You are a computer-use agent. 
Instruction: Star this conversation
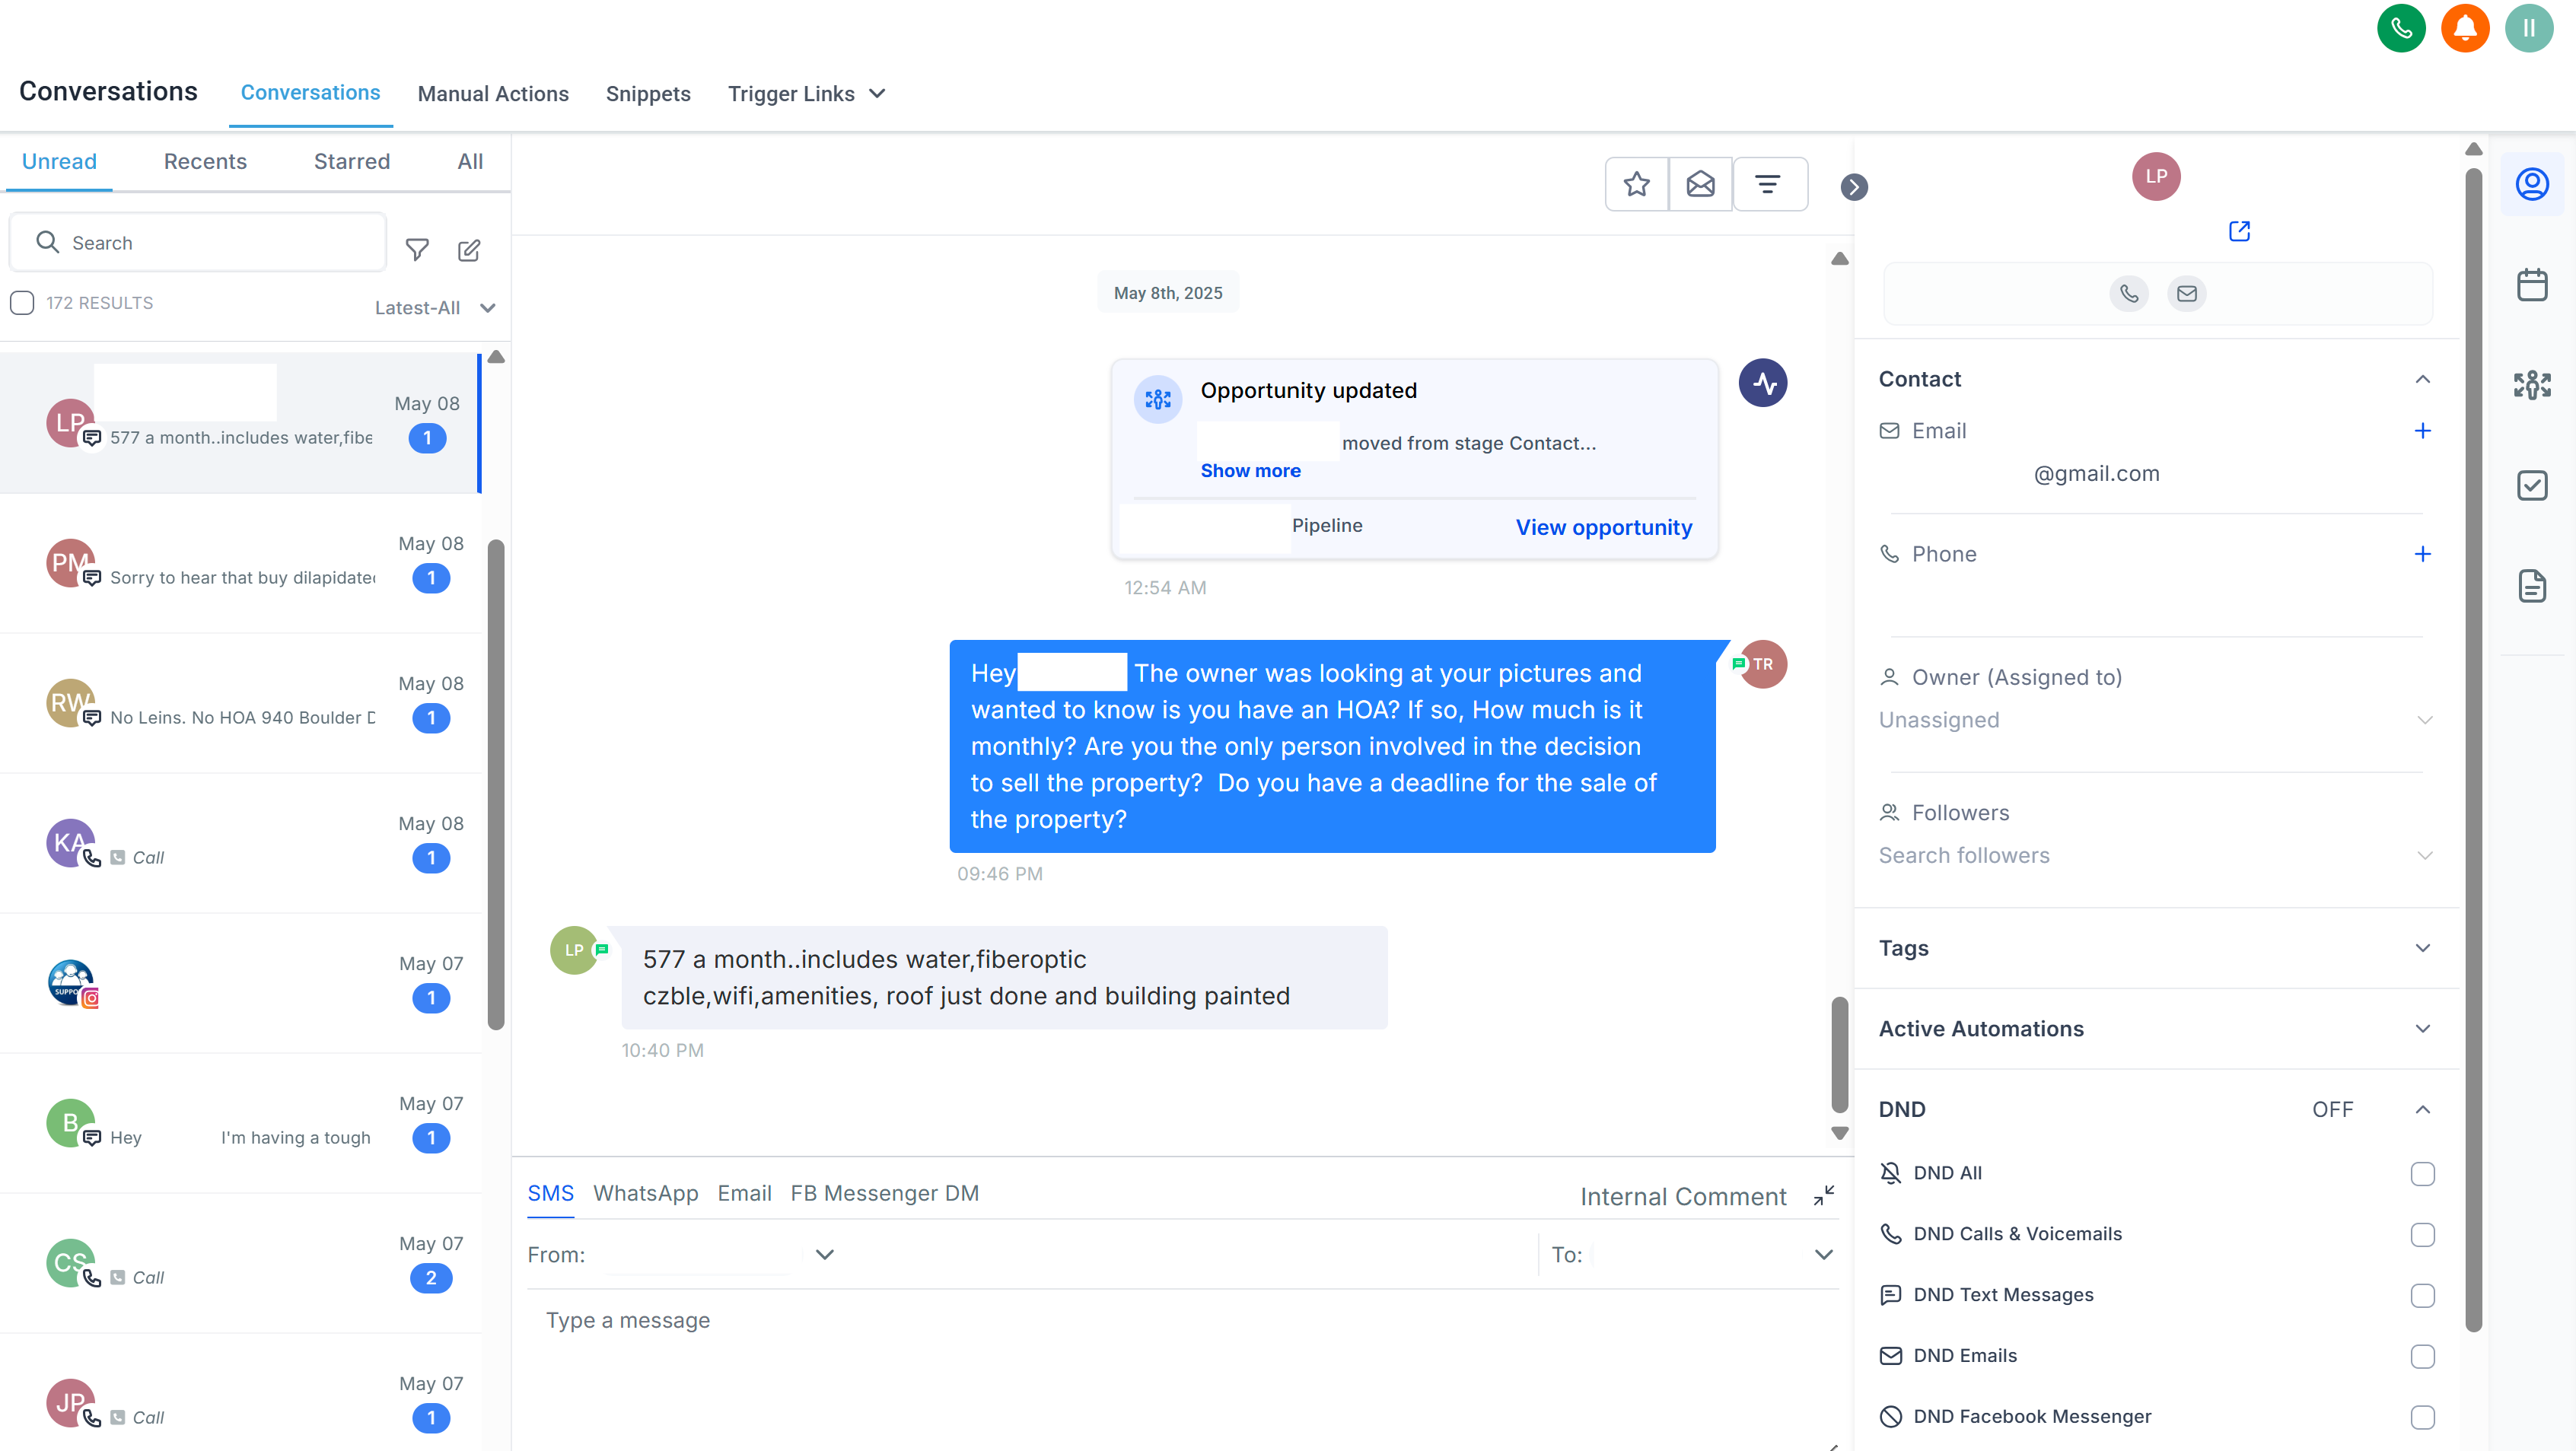point(1636,184)
